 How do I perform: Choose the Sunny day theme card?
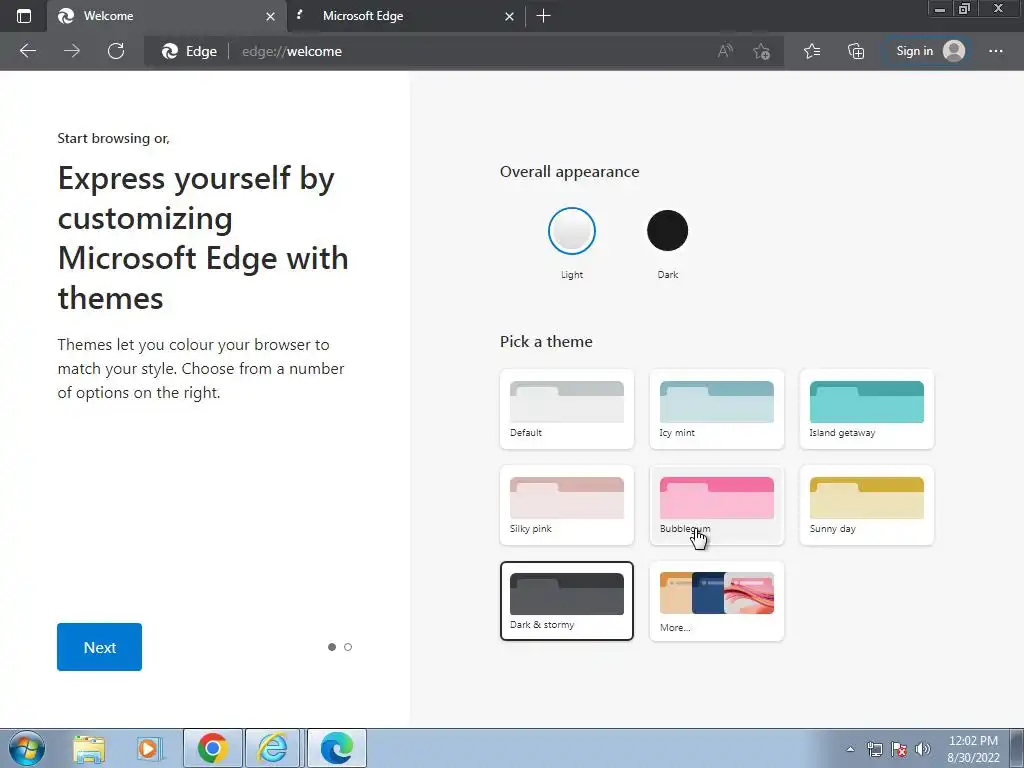click(867, 505)
